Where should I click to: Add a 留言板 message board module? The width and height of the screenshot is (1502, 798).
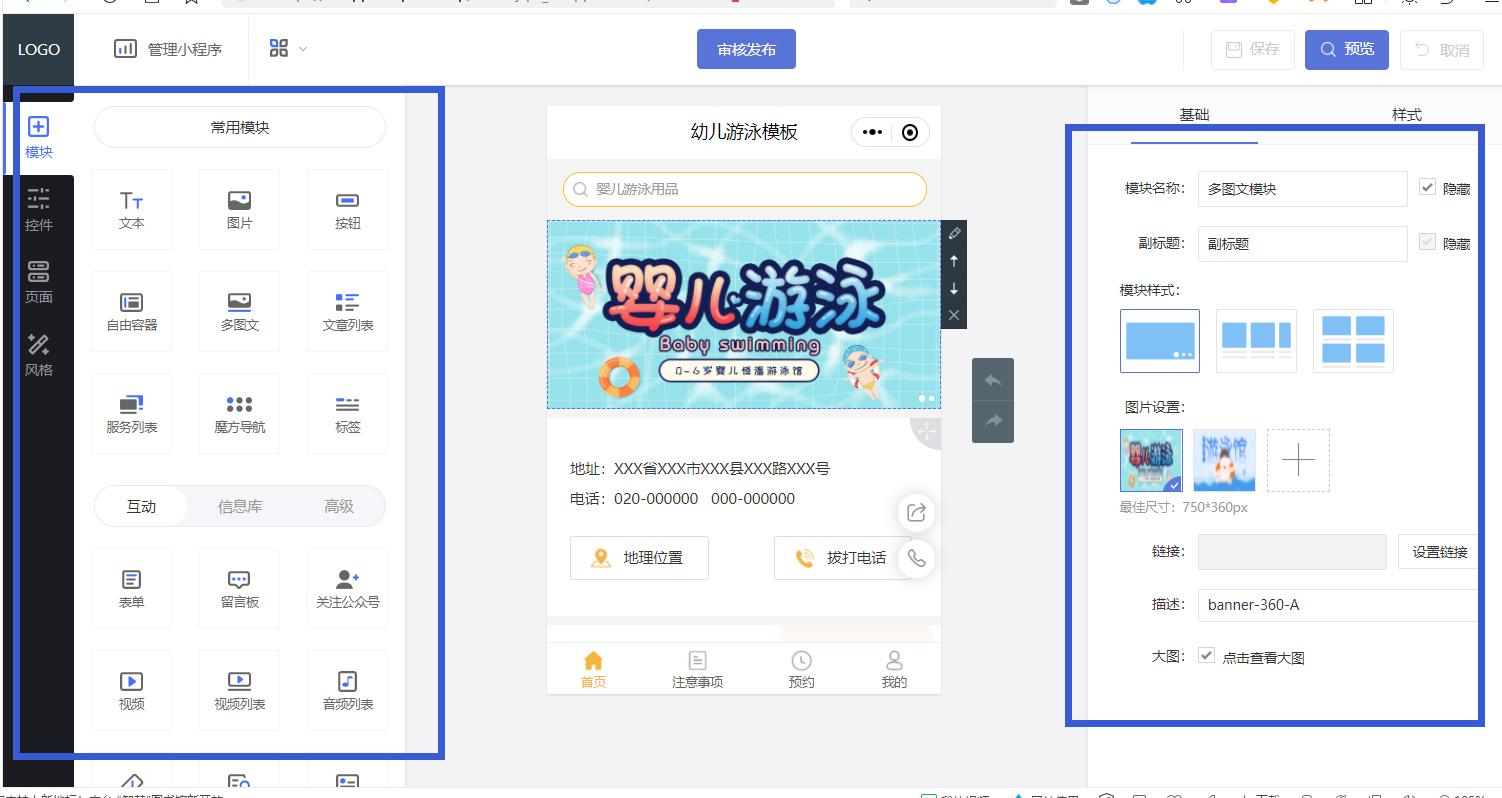pos(239,588)
